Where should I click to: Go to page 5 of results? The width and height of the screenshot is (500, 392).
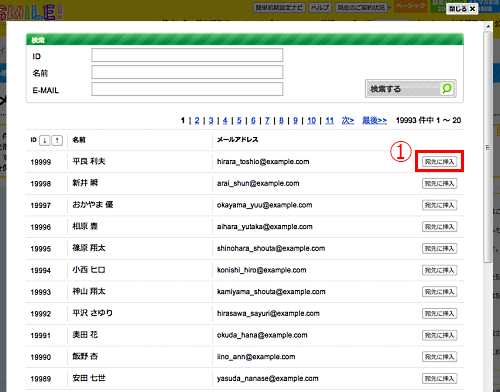(239, 120)
